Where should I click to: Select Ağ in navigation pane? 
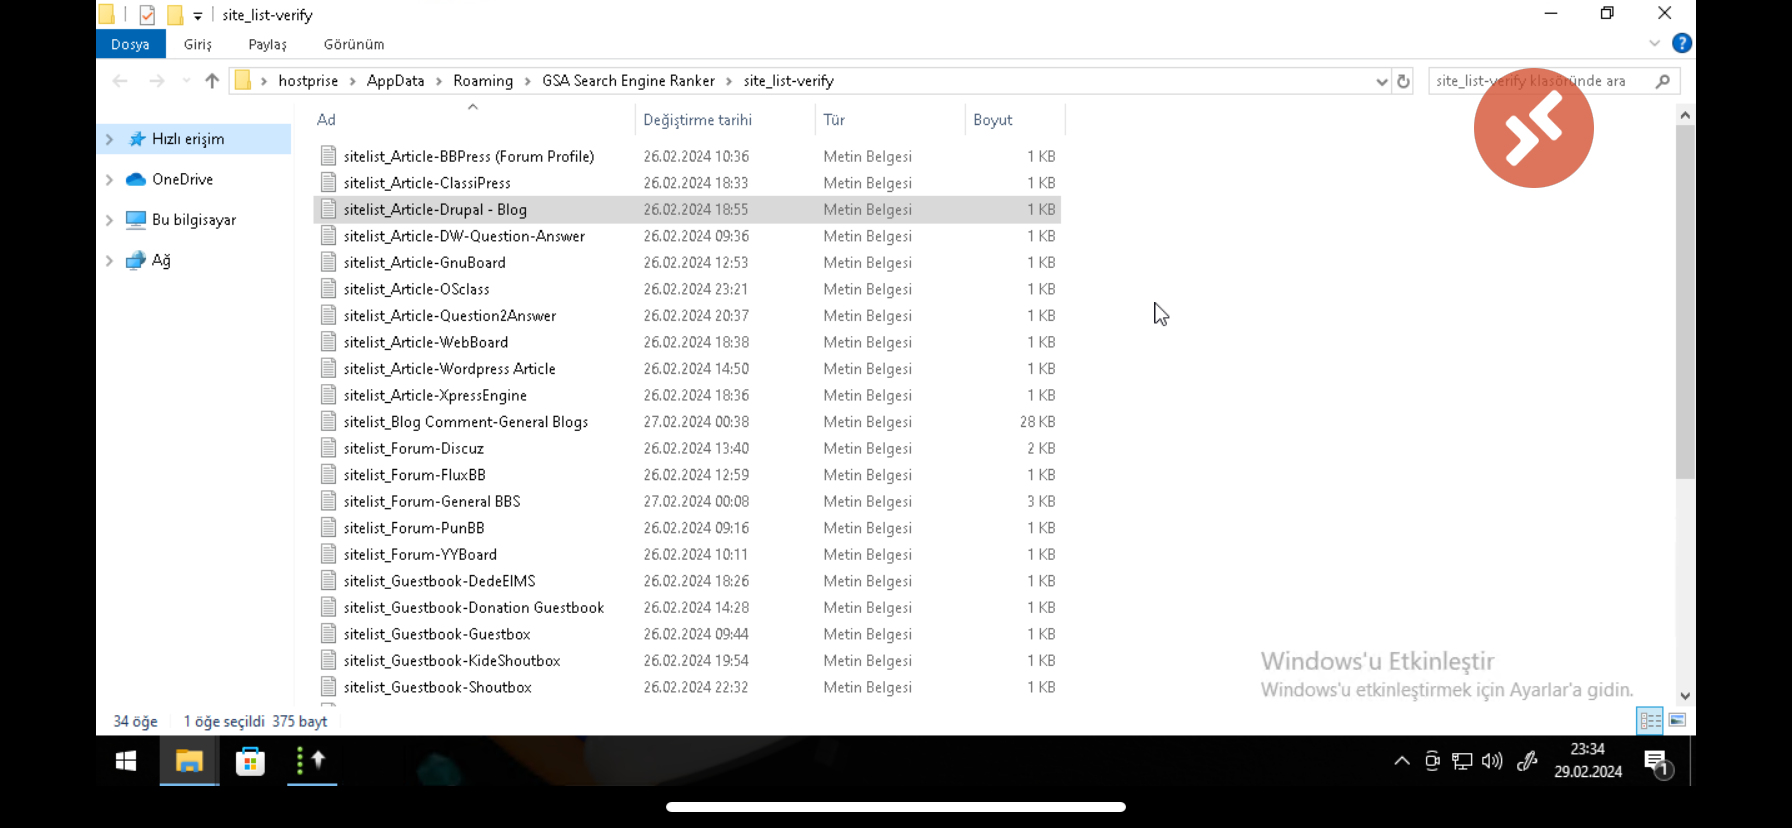click(x=161, y=261)
